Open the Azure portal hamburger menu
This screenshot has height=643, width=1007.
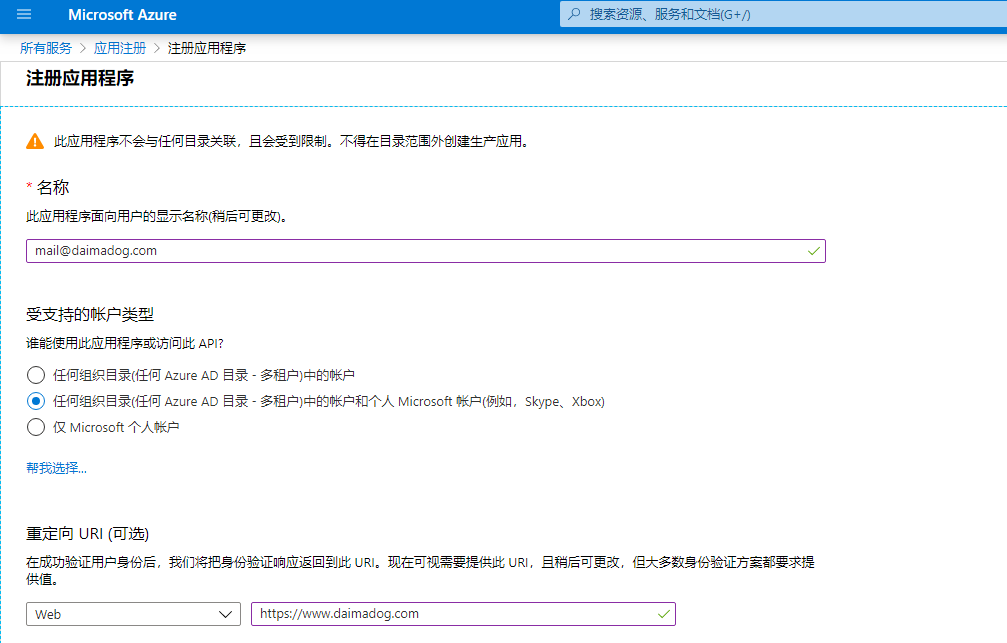point(24,15)
